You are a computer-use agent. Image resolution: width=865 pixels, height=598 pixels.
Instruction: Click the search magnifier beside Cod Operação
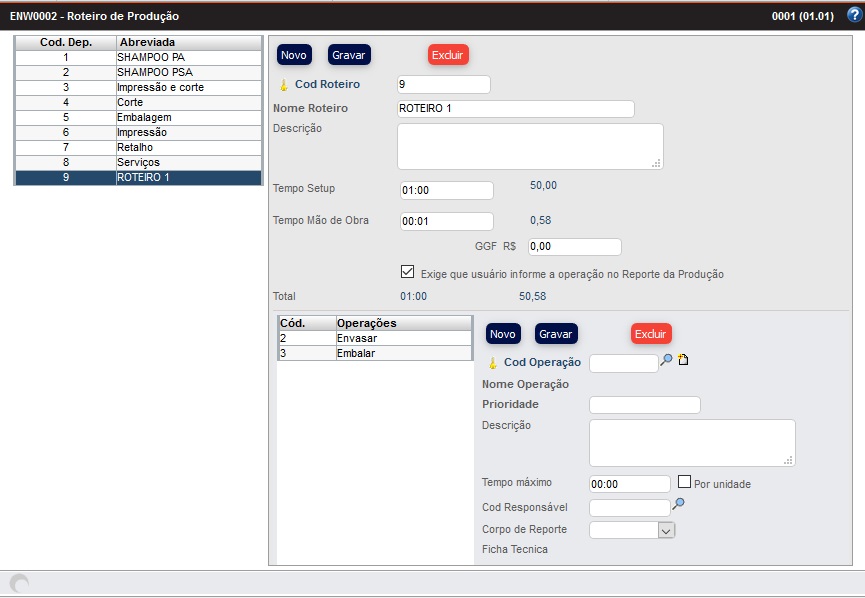coord(667,360)
